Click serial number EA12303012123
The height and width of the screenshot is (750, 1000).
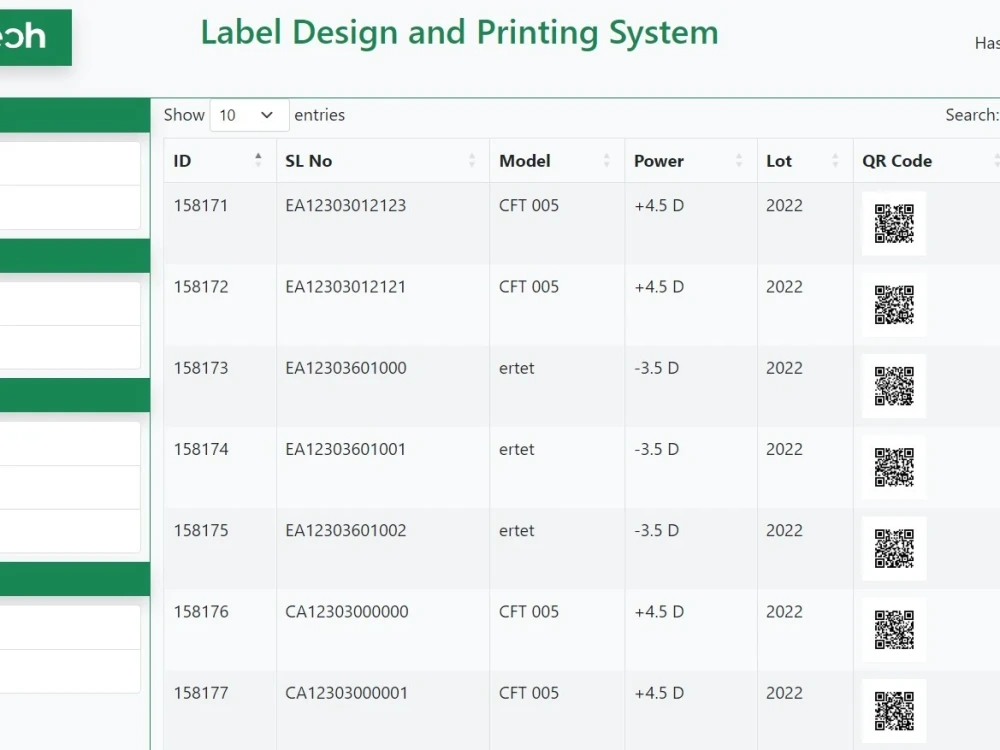pos(346,205)
